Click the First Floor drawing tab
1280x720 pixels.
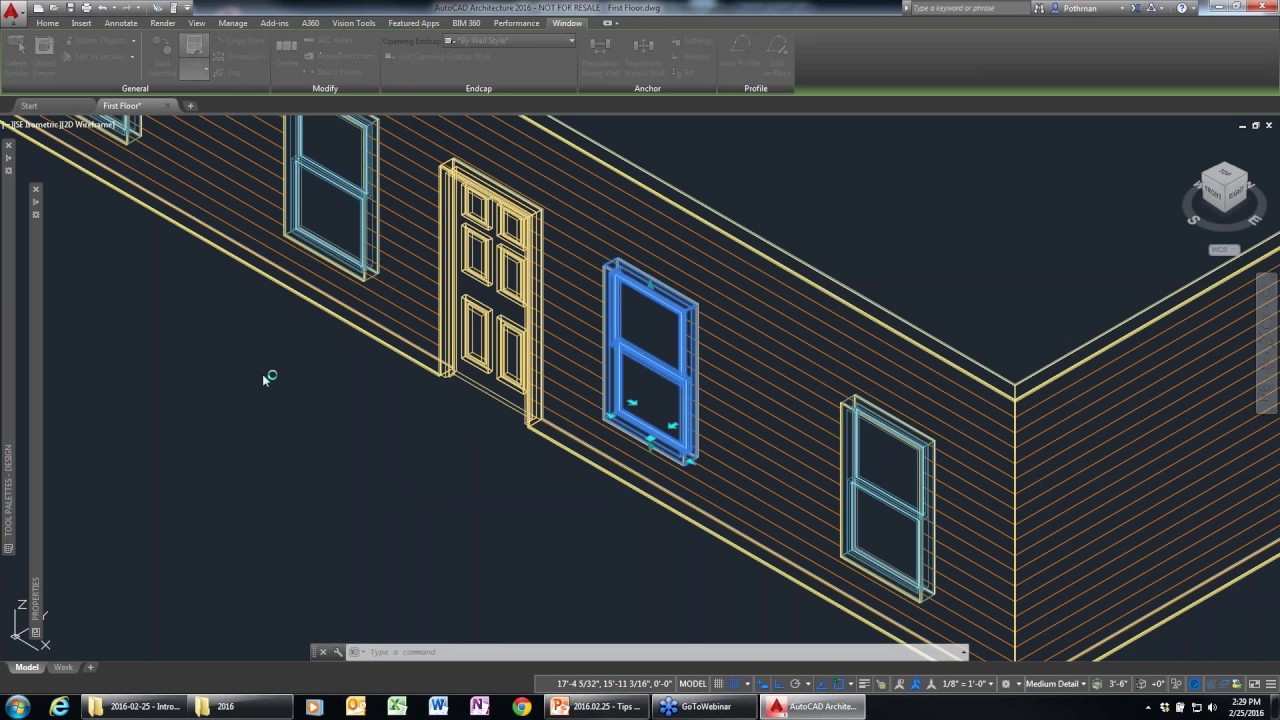(121, 105)
